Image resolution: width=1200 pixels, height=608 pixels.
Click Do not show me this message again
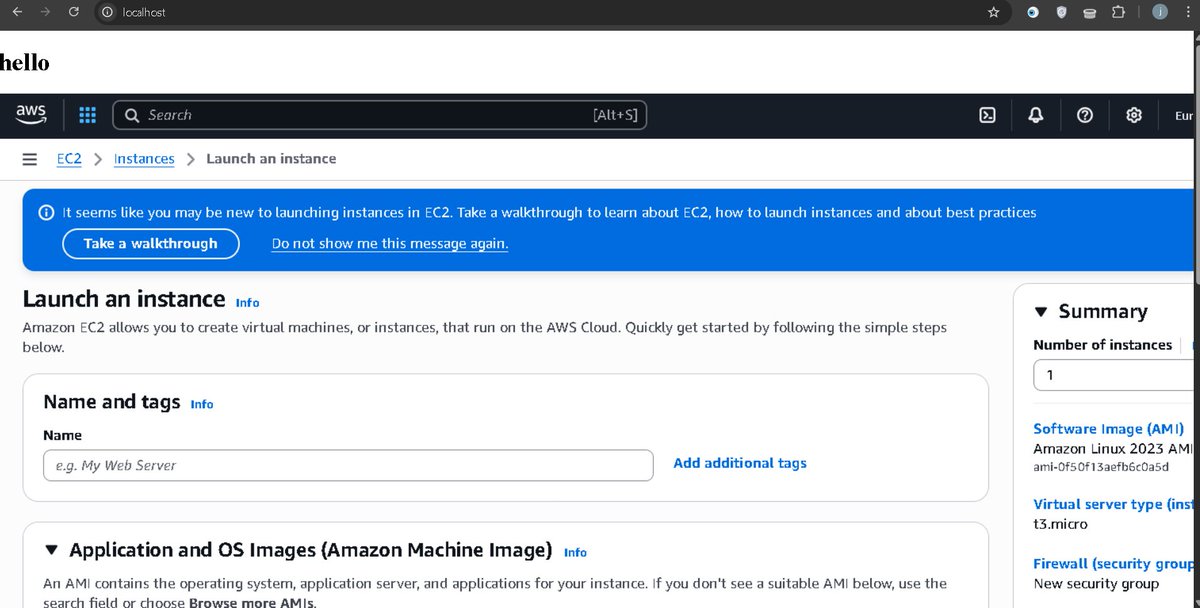390,243
